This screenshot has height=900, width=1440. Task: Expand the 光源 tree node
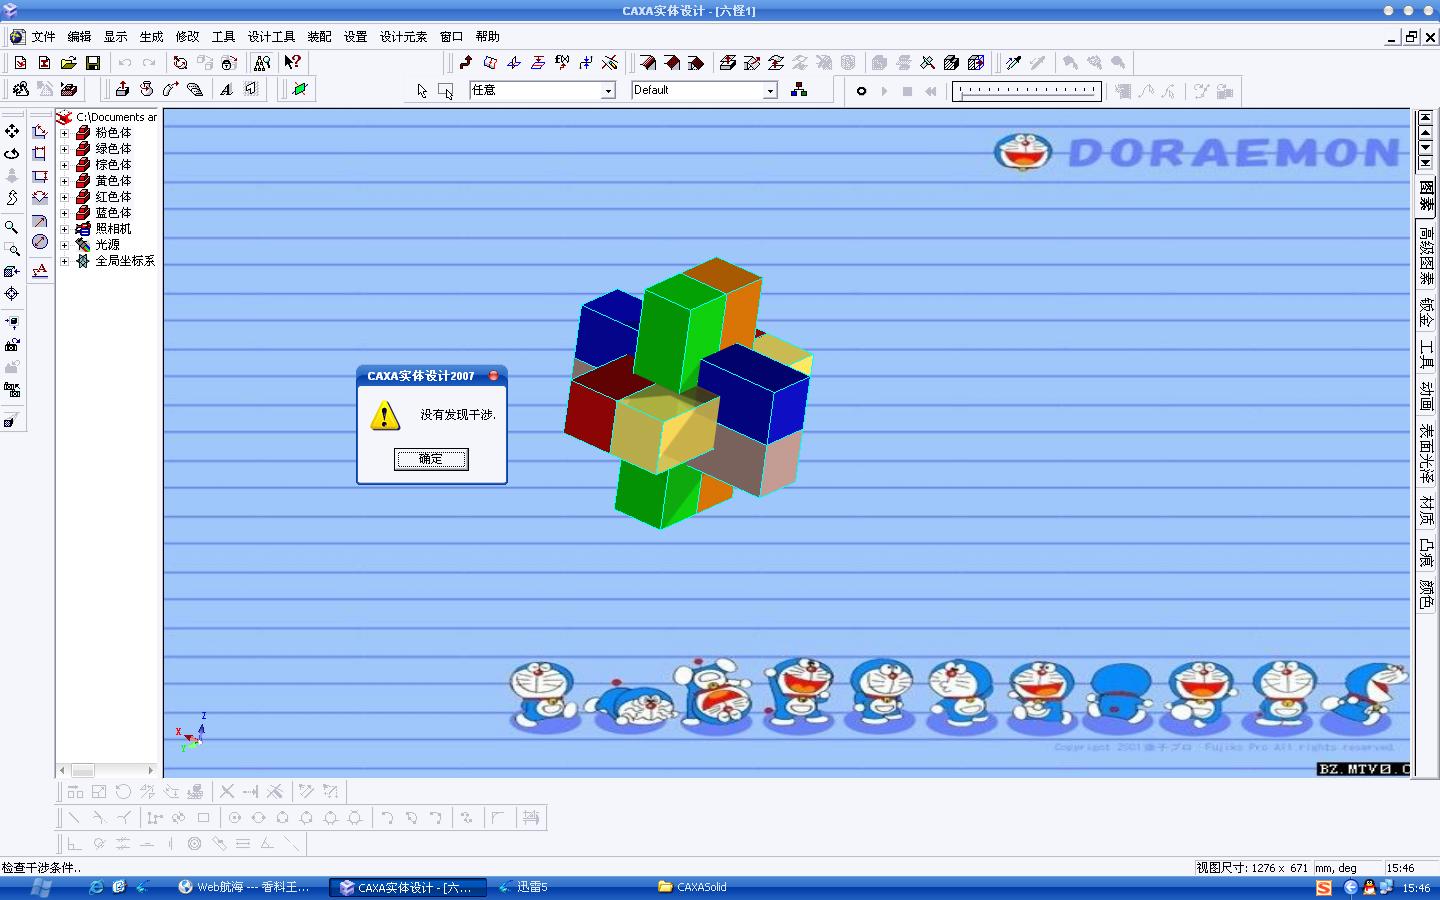tap(64, 245)
